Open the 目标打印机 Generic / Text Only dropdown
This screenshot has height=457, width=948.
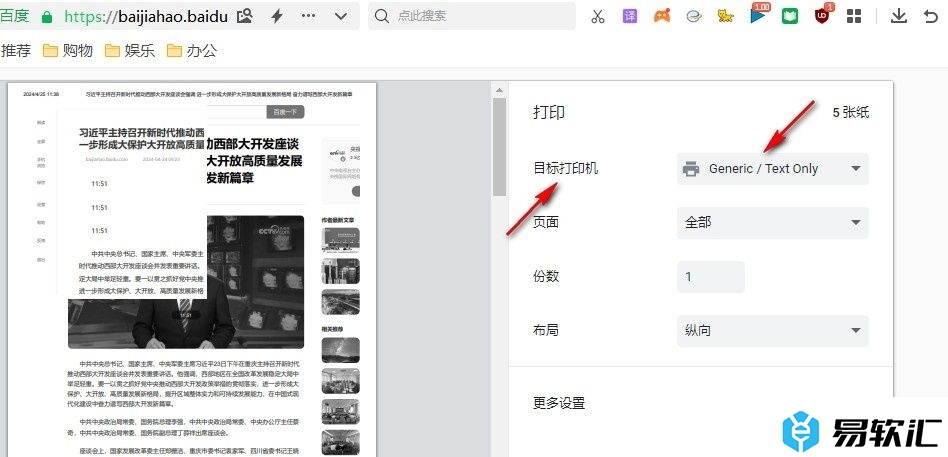click(x=773, y=169)
